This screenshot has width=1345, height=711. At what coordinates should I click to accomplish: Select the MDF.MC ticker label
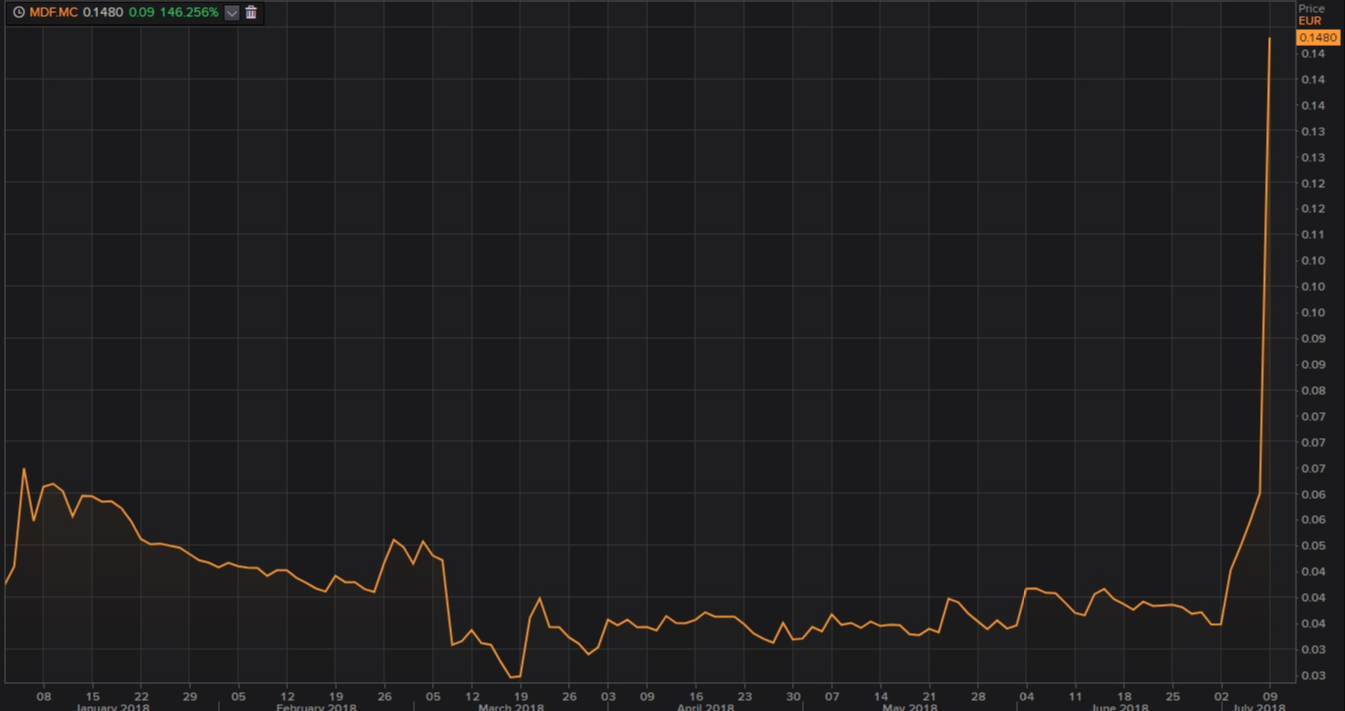[x=53, y=12]
